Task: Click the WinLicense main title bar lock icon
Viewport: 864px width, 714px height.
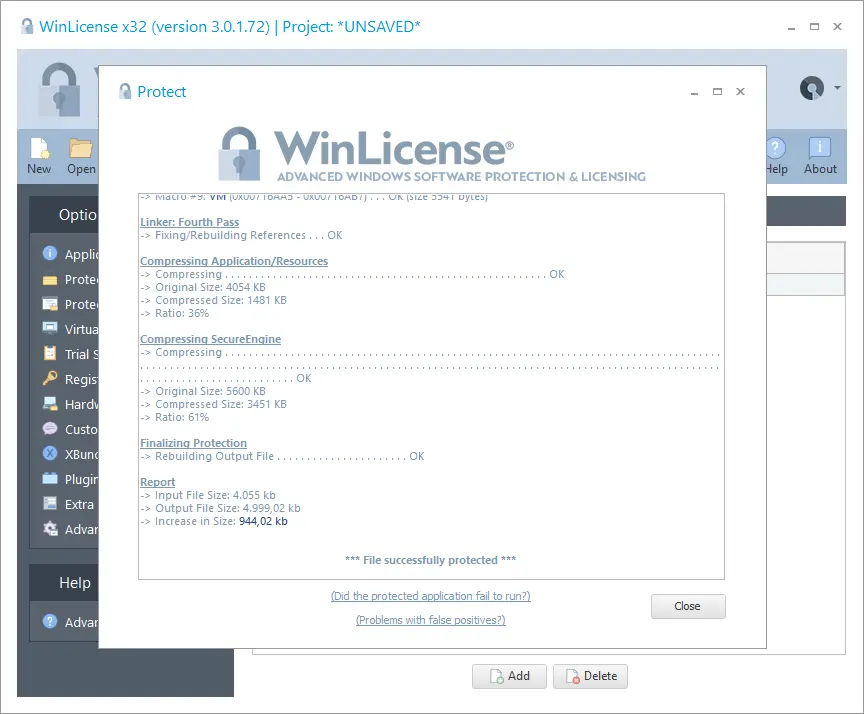Action: (27, 26)
